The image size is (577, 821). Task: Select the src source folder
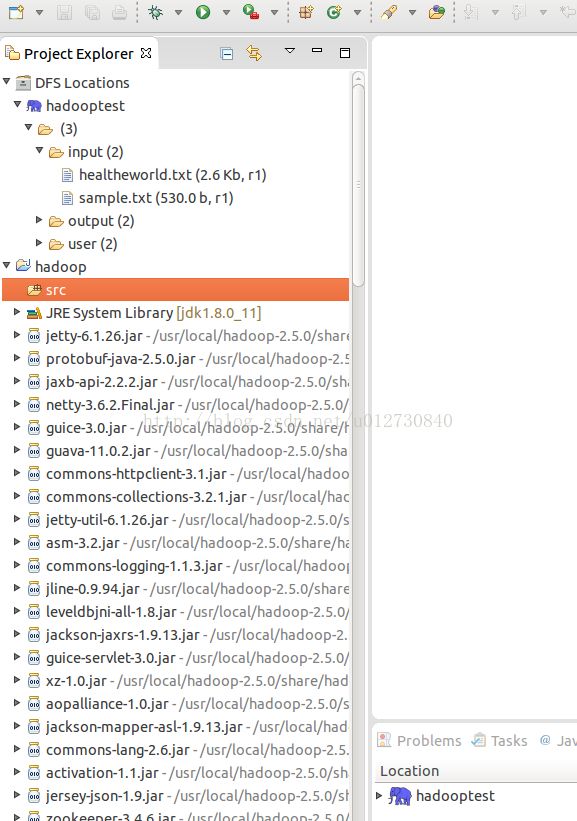175,290
